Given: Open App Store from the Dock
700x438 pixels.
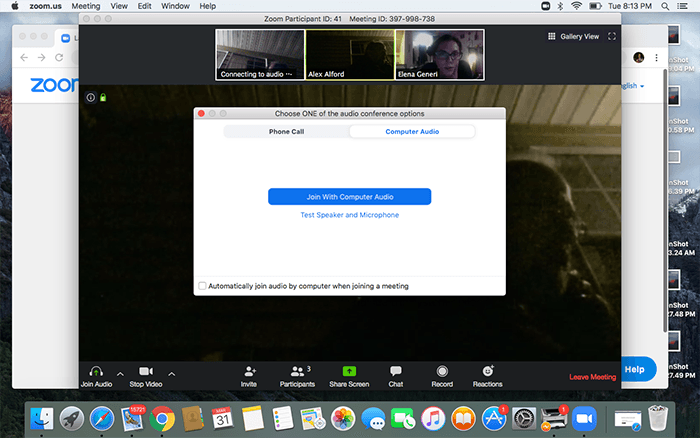Looking at the screenshot, I should (494, 419).
